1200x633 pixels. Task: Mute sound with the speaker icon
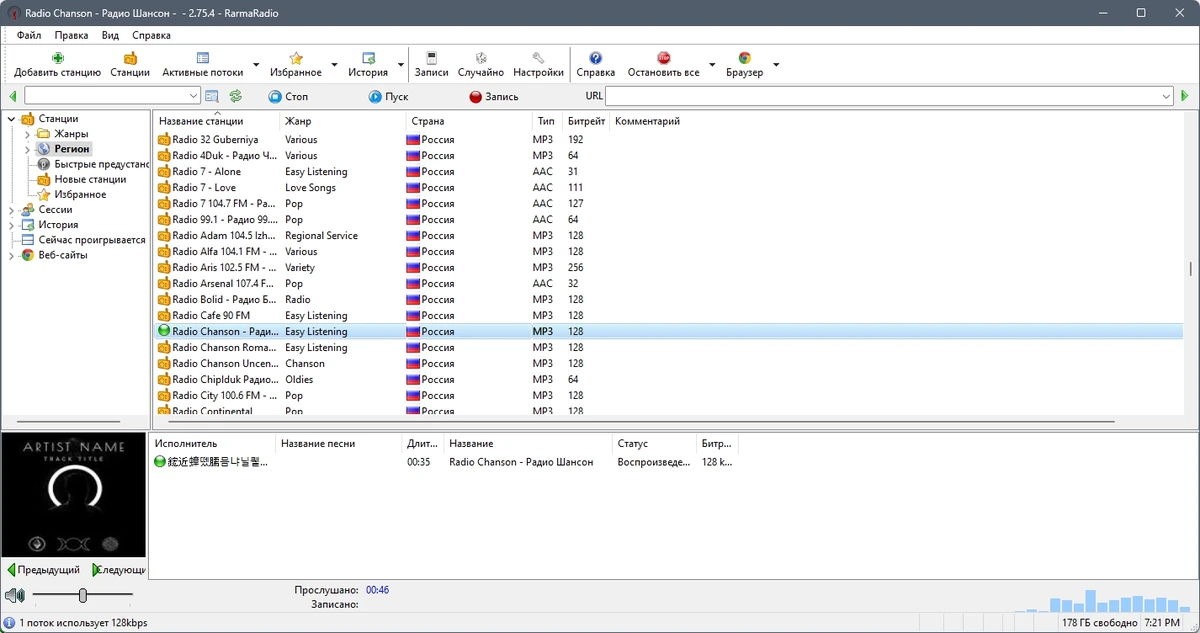pos(14,596)
